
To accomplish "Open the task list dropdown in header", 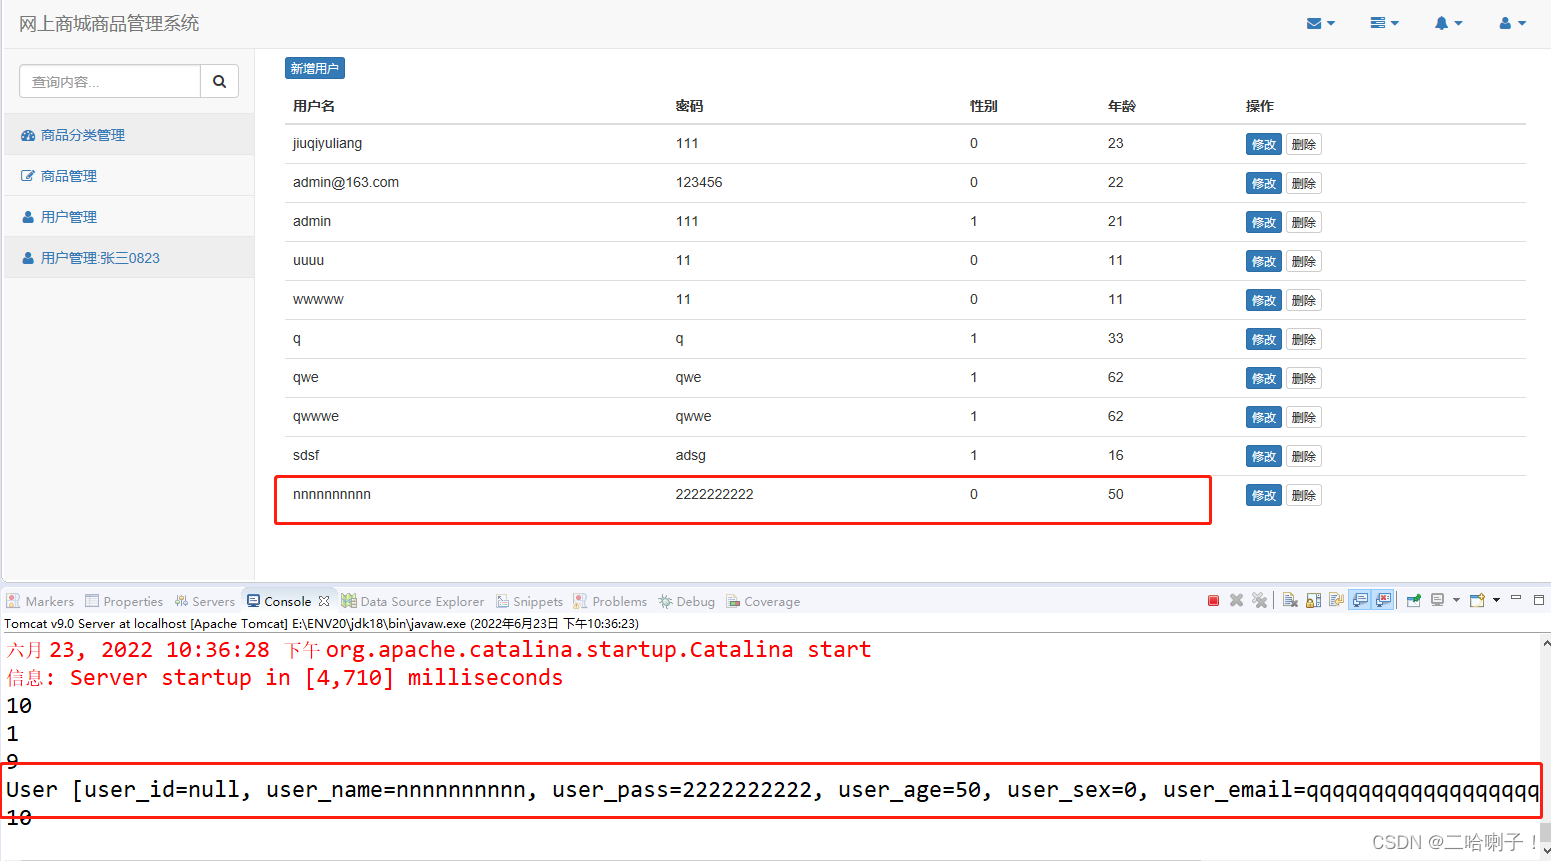I will pyautogui.click(x=1384, y=23).
